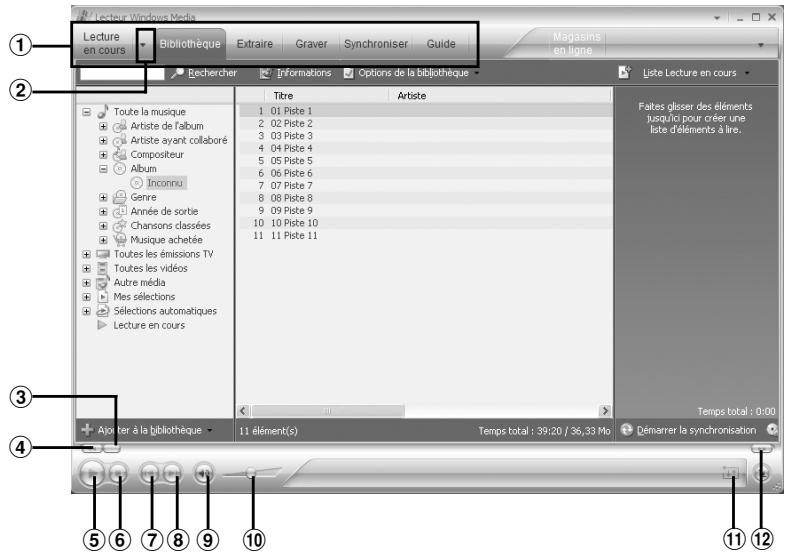The image size is (790, 559).
Task: Click the Informations button
Action: coord(296,73)
